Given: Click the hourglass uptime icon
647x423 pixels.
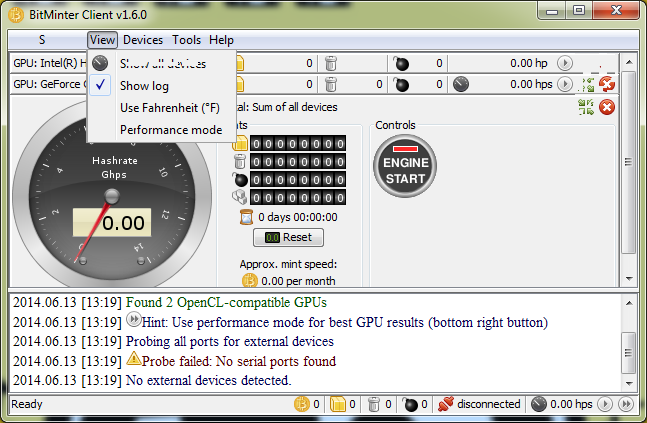Looking at the screenshot, I should pos(246,217).
